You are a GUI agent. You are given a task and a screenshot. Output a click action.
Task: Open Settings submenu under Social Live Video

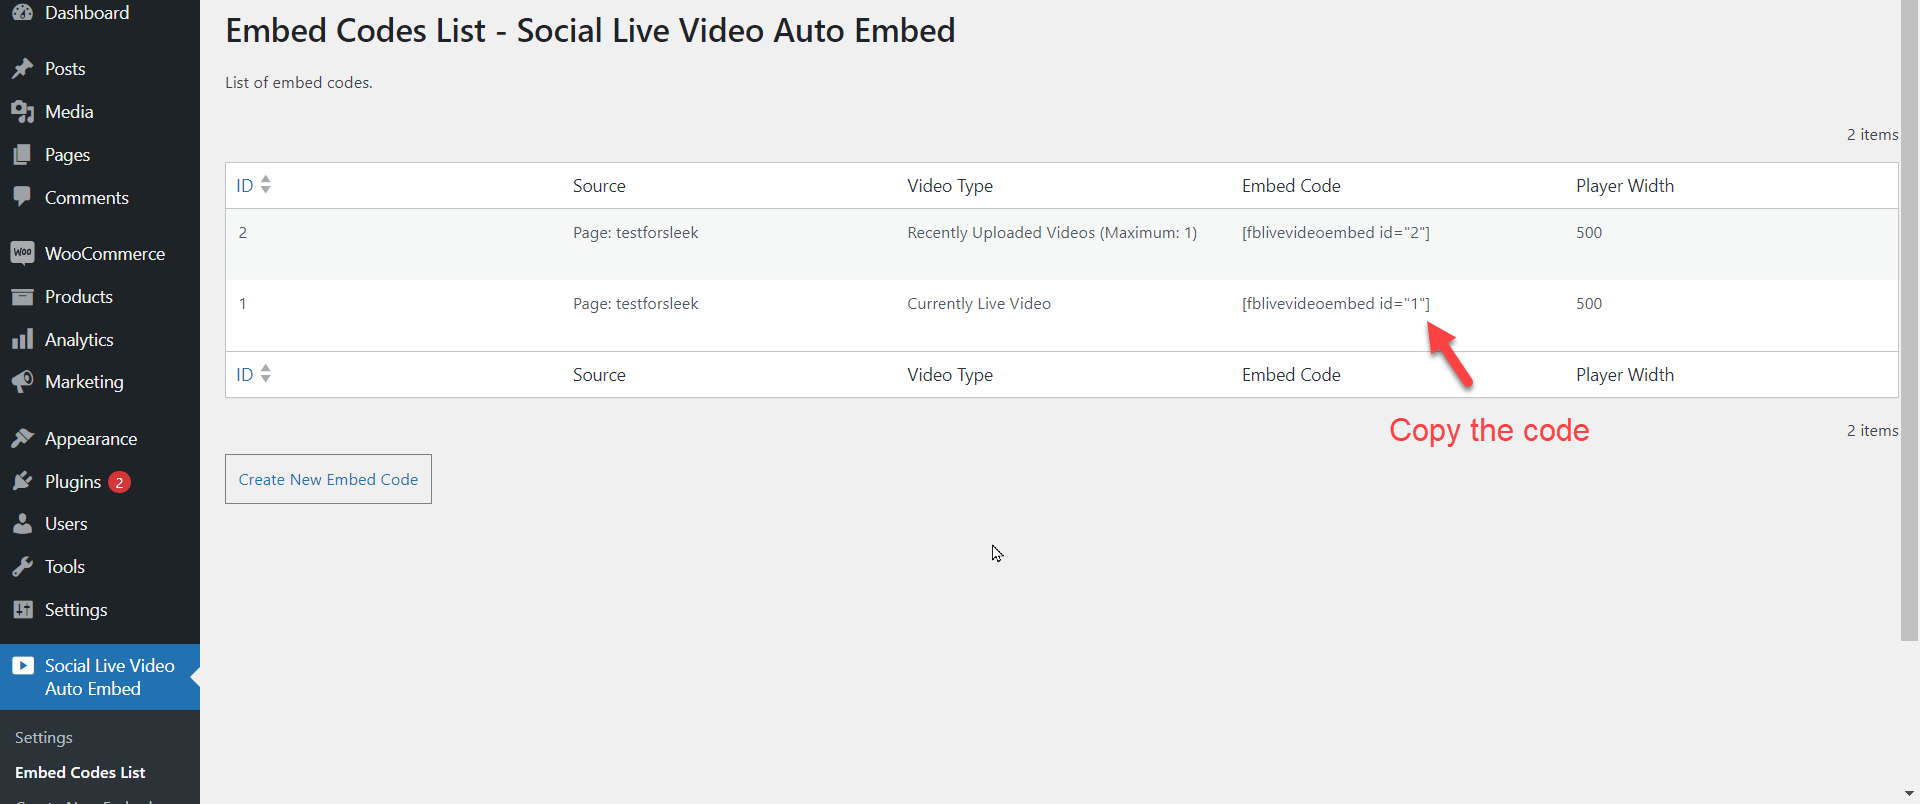(44, 738)
